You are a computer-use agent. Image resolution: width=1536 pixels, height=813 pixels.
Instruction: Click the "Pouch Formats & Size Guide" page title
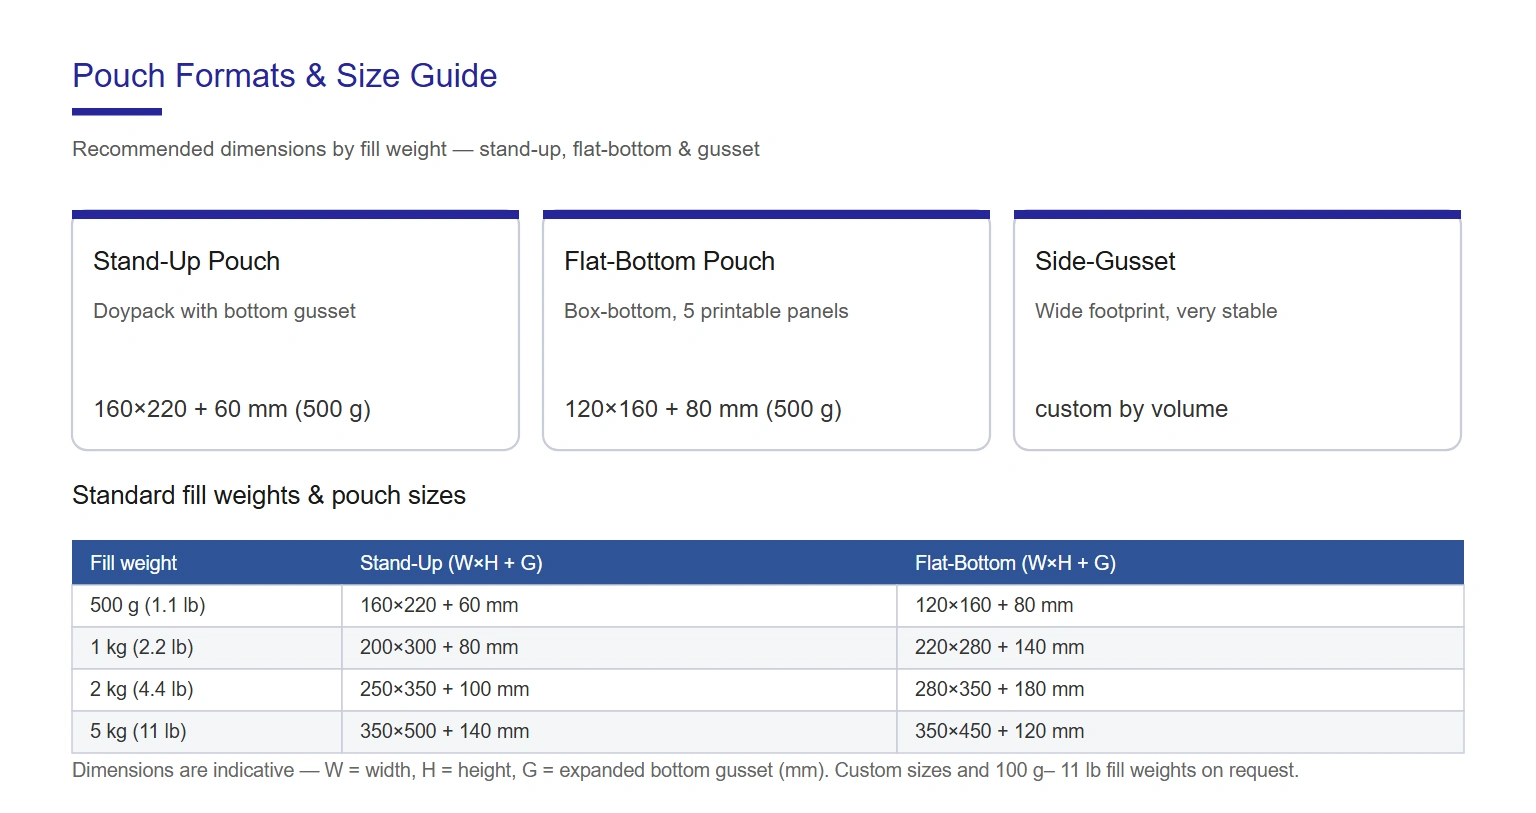285,76
